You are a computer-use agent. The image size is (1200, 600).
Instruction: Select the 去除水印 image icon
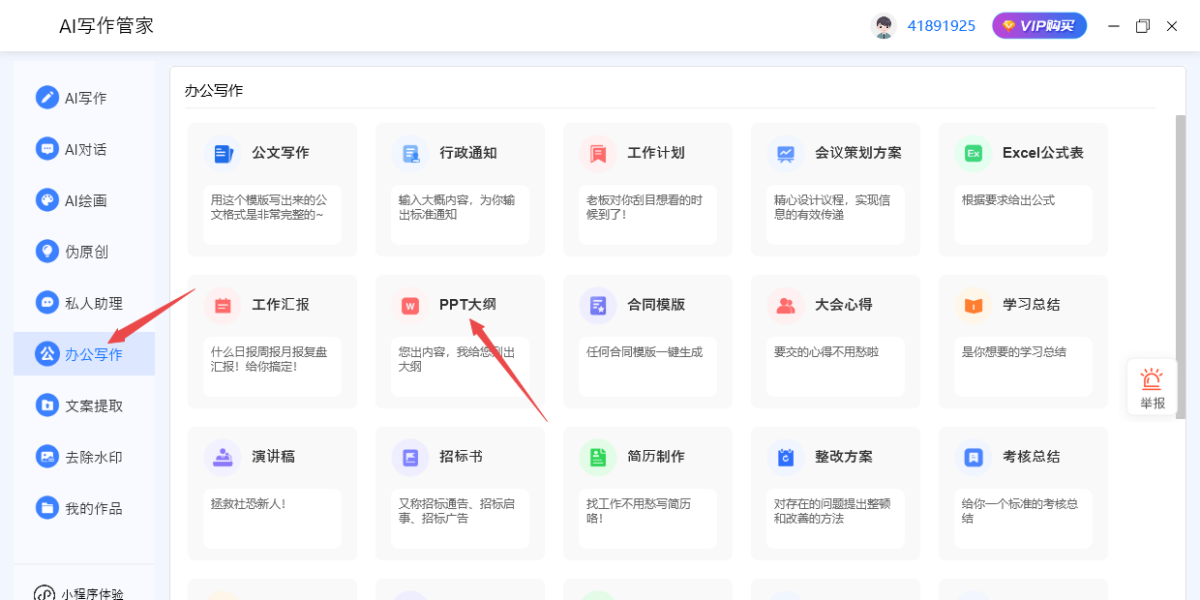tap(47, 457)
